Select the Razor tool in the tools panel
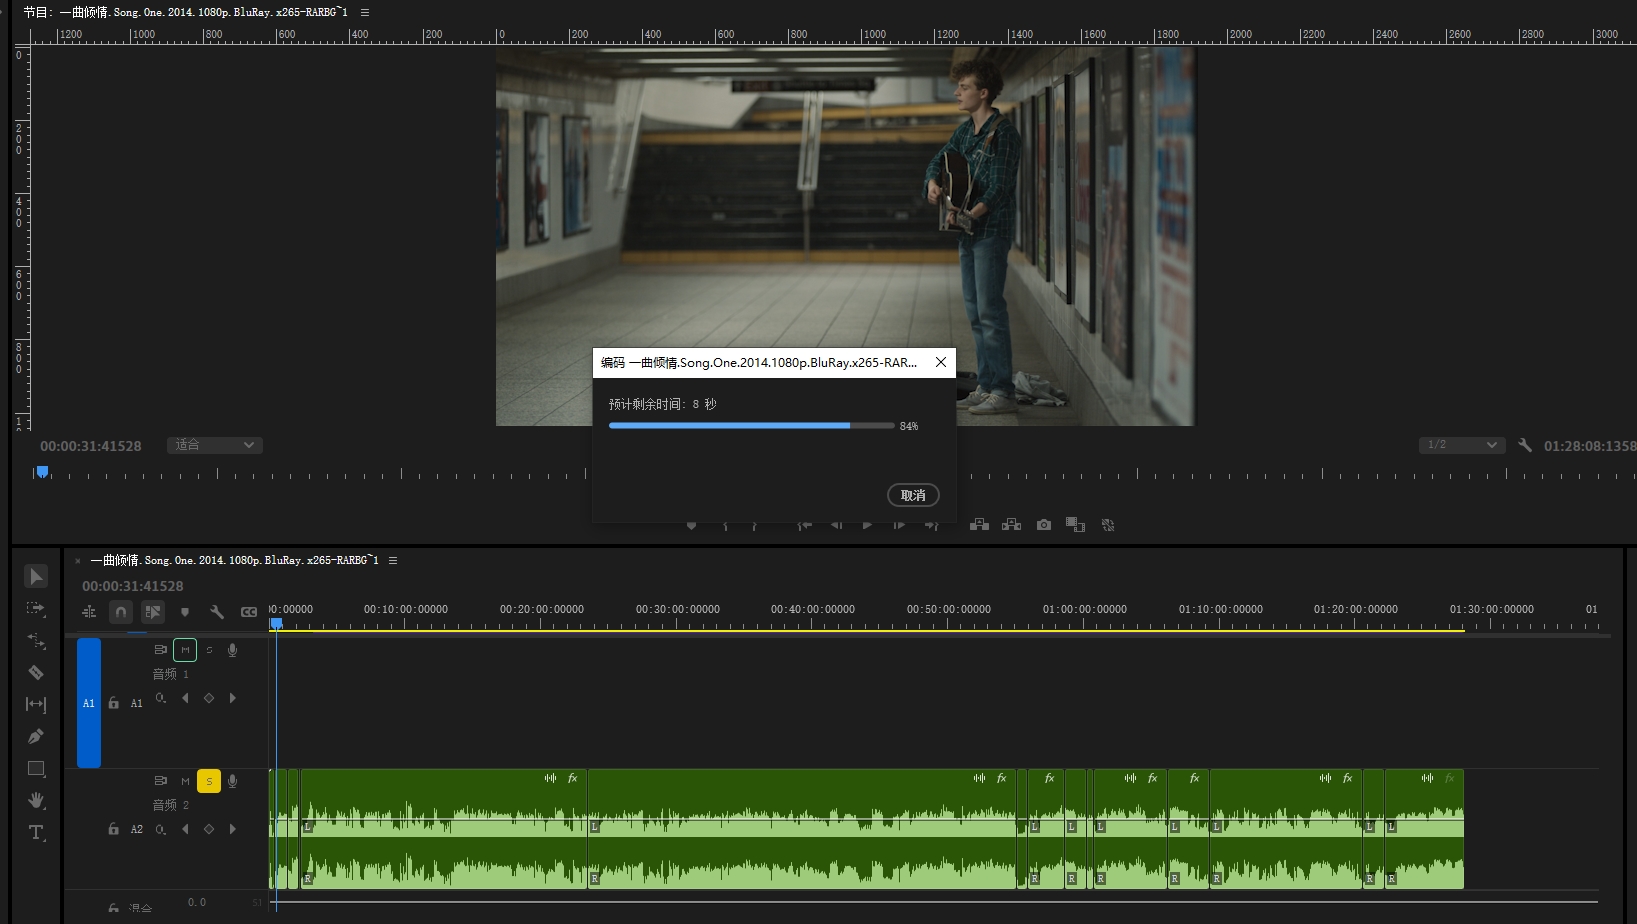This screenshot has width=1637, height=924. (36, 672)
